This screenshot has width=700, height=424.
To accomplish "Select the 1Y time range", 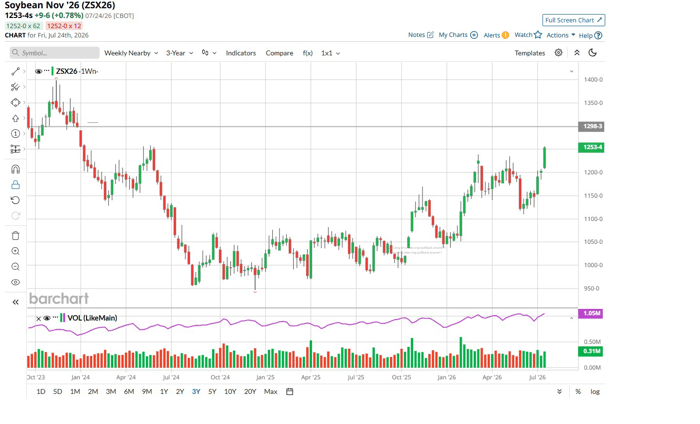I will (164, 391).
